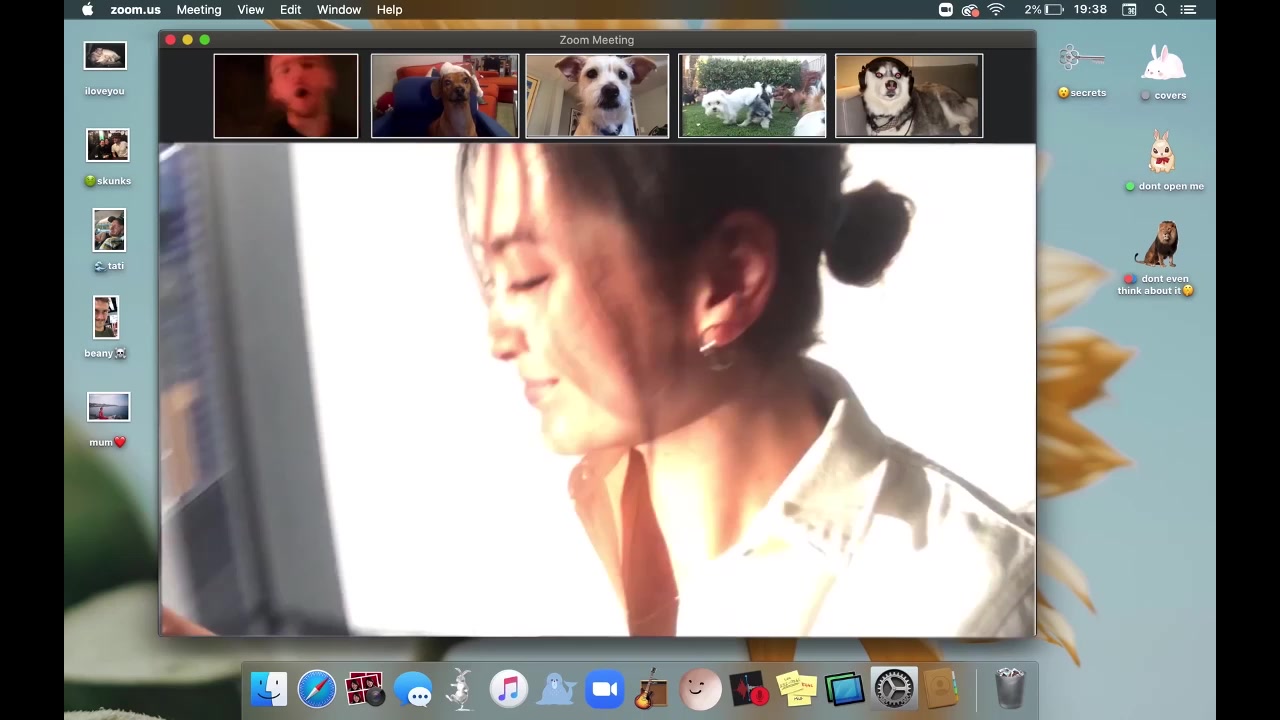Open Stickies from the dock
1280x720 pixels.
pos(797,690)
